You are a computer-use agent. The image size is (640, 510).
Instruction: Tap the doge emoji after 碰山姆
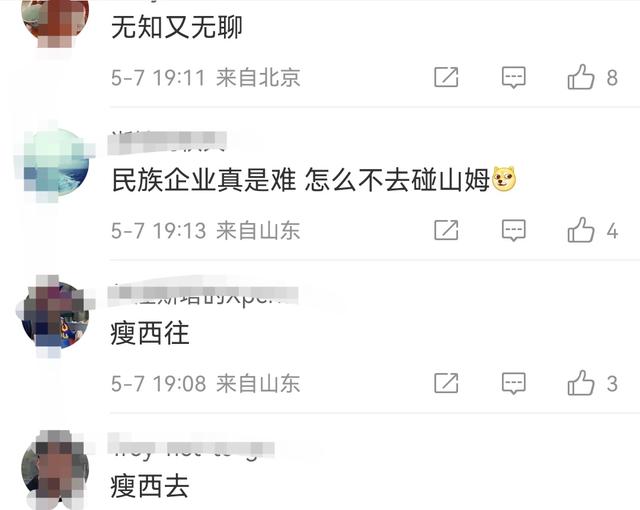point(504,179)
